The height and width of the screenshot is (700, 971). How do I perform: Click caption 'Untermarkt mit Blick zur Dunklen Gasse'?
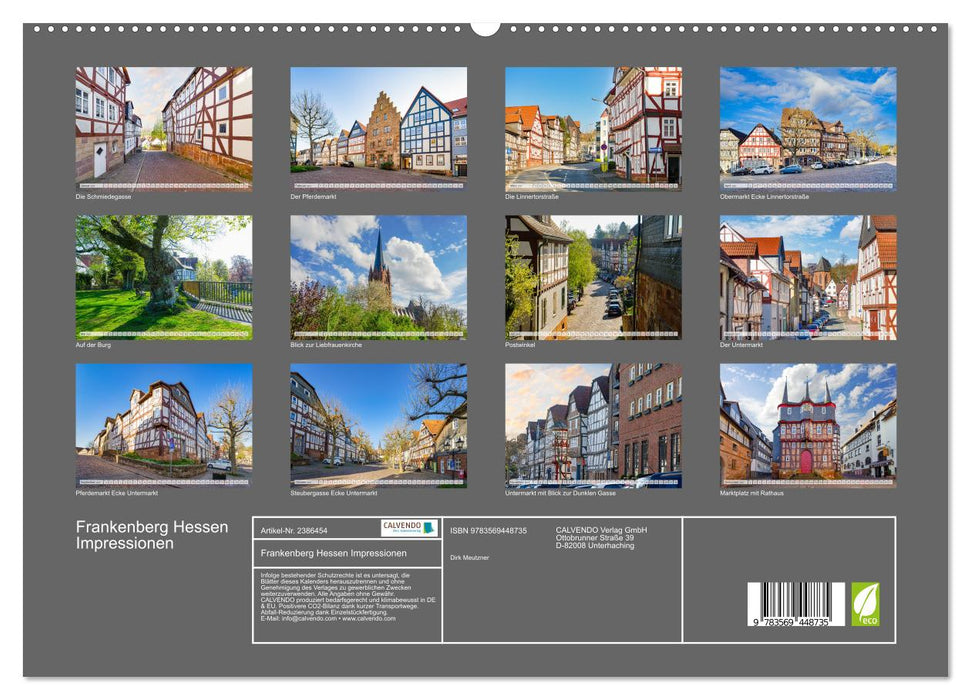(560, 493)
